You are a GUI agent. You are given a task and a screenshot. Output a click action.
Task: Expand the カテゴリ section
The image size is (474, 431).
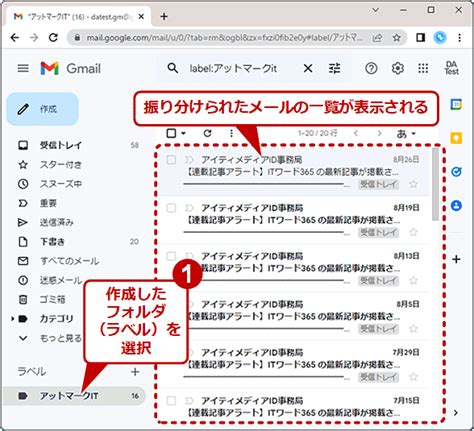click(x=12, y=319)
